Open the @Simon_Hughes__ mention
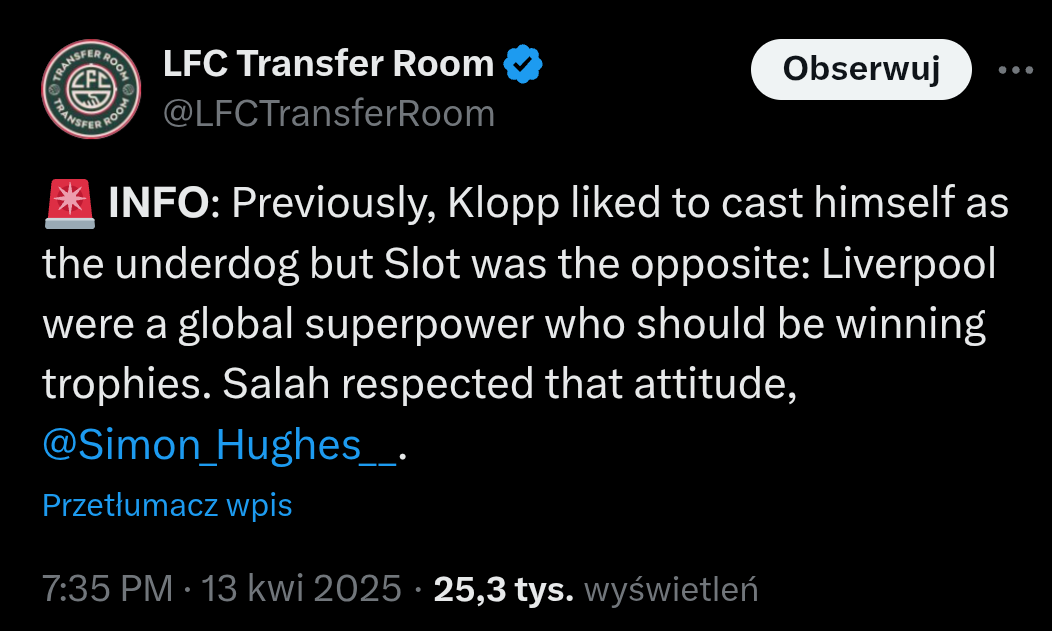The image size is (1052, 631). (220, 445)
